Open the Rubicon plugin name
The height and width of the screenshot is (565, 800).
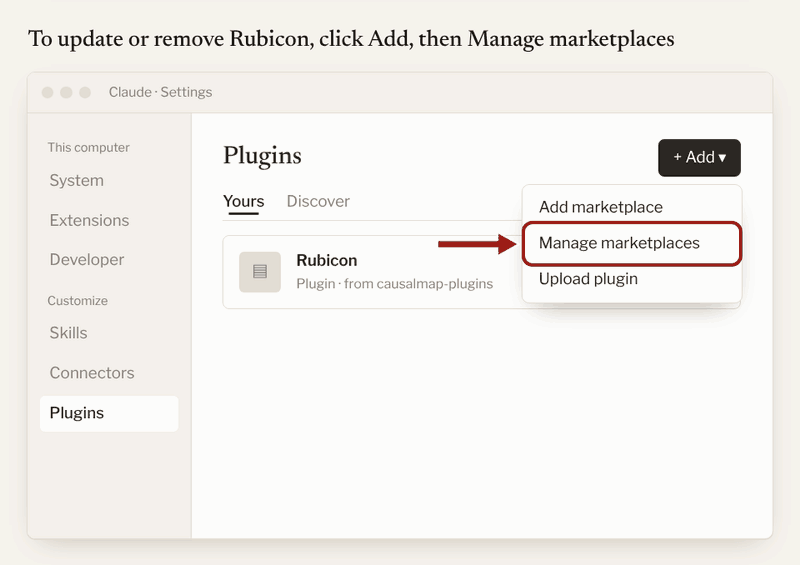327,260
